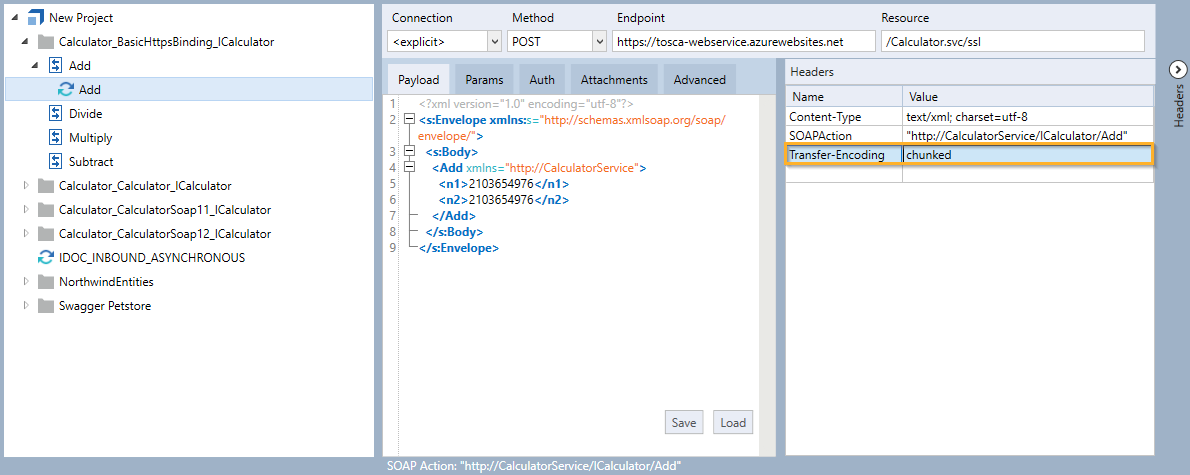Expand the Calculator_Calculator_ICalculator folder

point(26,186)
